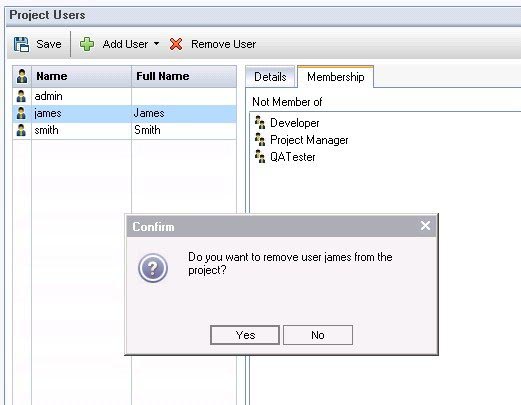
Task: Click the question mark icon in Confirm dialog
Action: tap(153, 268)
